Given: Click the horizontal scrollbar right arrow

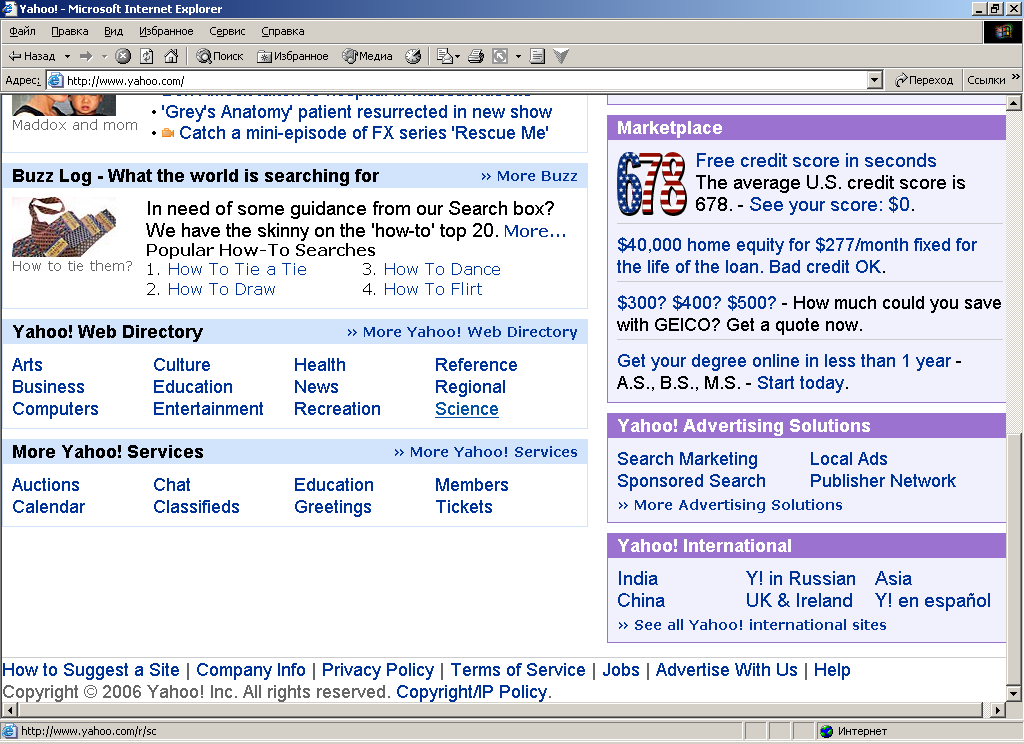Looking at the screenshot, I should [x=997, y=710].
